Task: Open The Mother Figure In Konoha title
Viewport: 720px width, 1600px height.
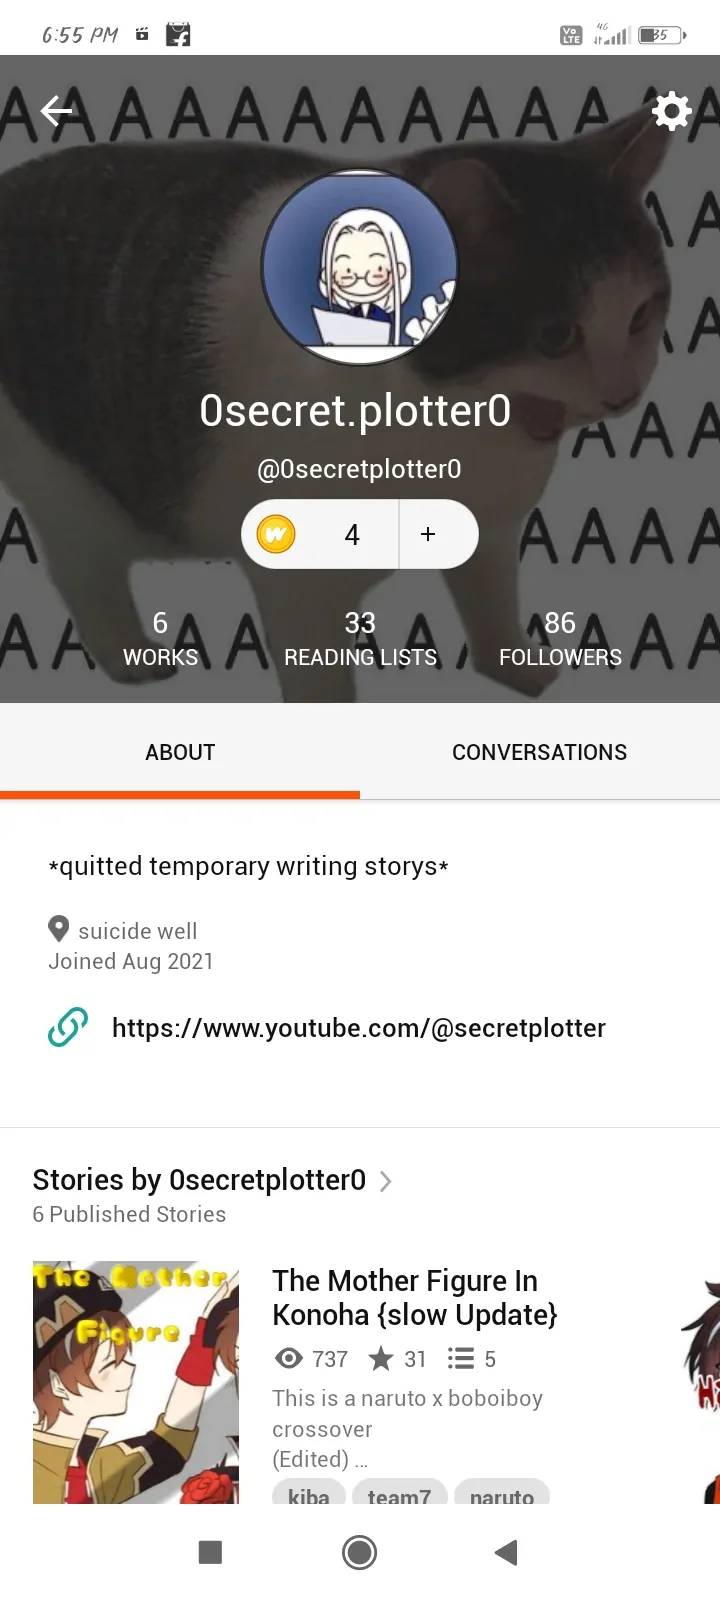Action: tap(415, 1297)
